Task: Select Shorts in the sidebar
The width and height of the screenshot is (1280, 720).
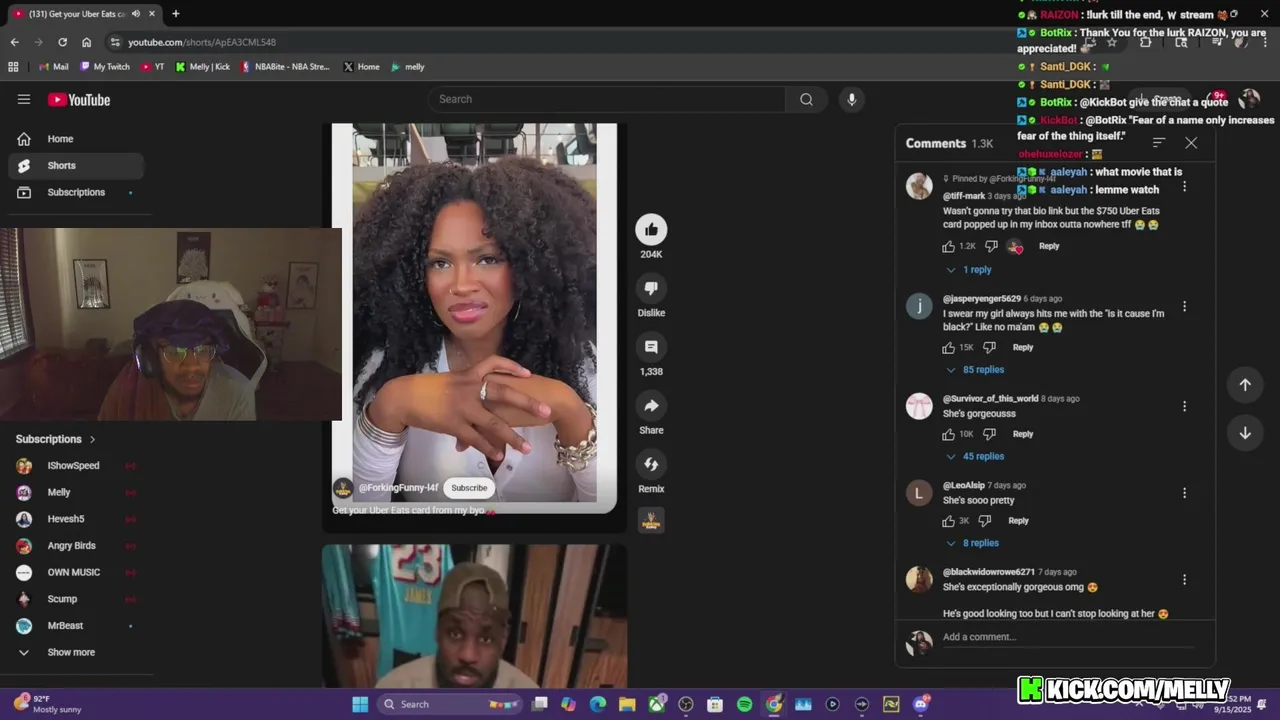Action: [76, 165]
